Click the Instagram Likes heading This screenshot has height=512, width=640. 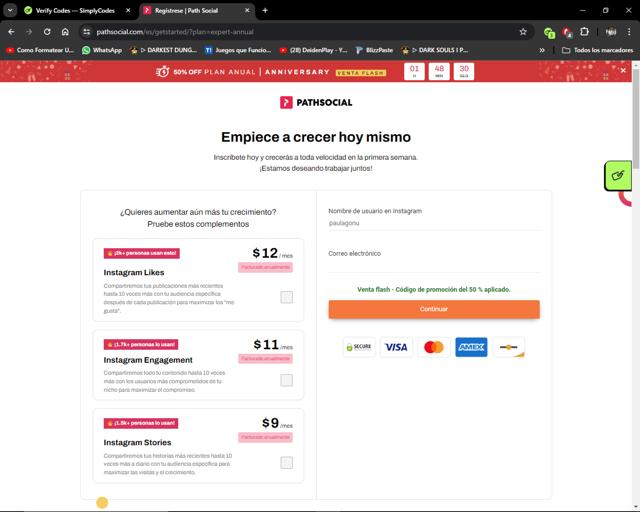(134, 272)
